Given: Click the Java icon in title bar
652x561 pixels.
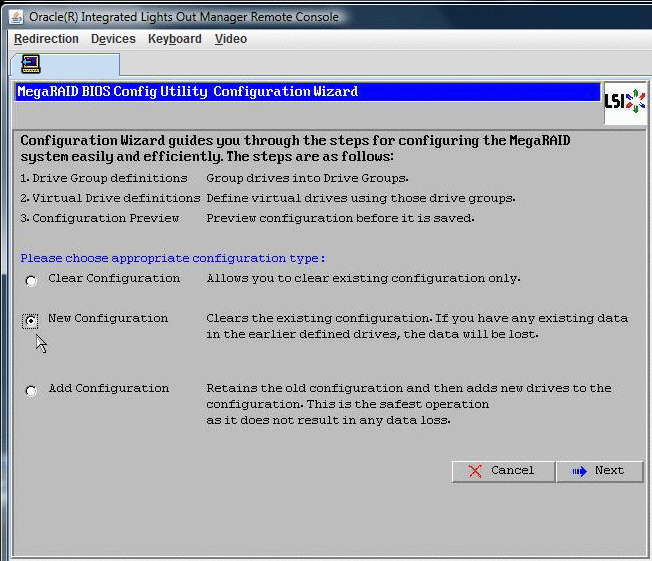Looking at the screenshot, I should pos(16,17).
